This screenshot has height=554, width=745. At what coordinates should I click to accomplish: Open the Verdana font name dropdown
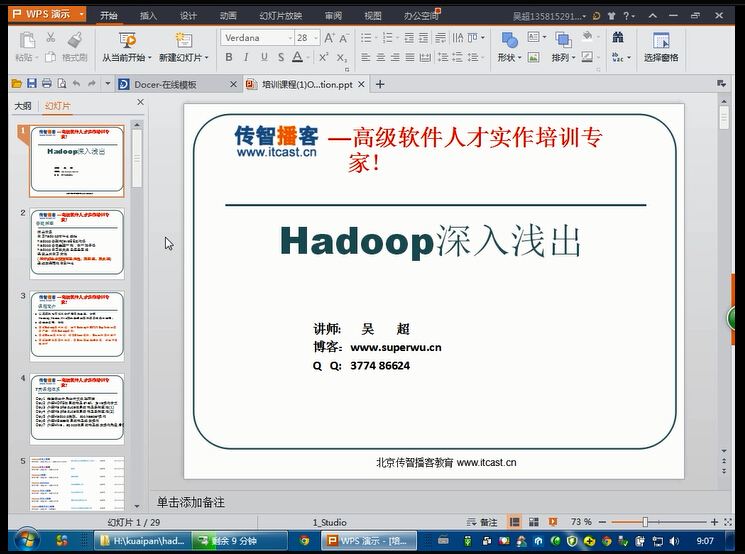[290, 38]
